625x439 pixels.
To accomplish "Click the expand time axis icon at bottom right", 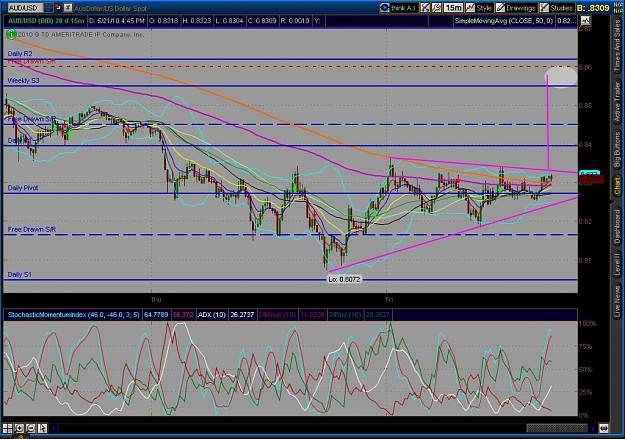I will point(604,429).
